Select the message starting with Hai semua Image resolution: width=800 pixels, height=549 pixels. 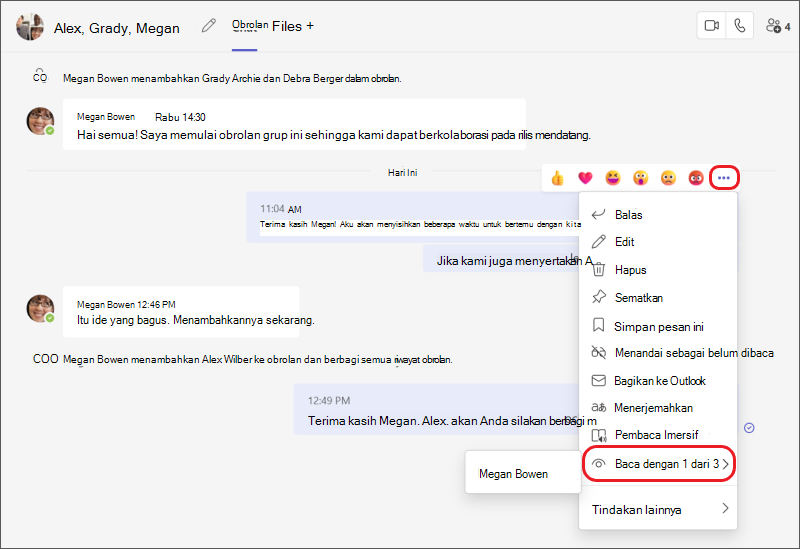coord(294,124)
